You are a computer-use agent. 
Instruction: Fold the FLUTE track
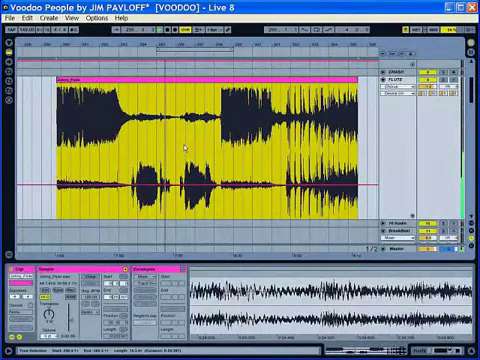(383, 80)
